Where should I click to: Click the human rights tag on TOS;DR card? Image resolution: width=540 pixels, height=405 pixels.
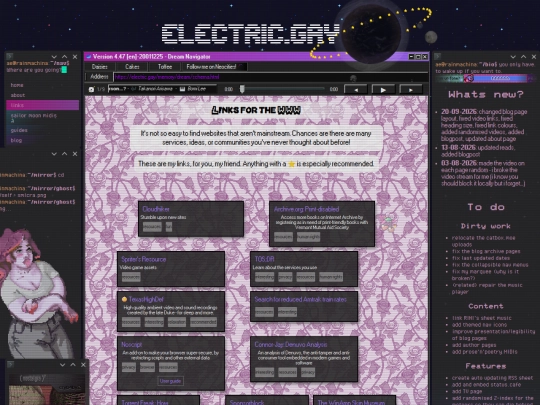(x=331, y=277)
